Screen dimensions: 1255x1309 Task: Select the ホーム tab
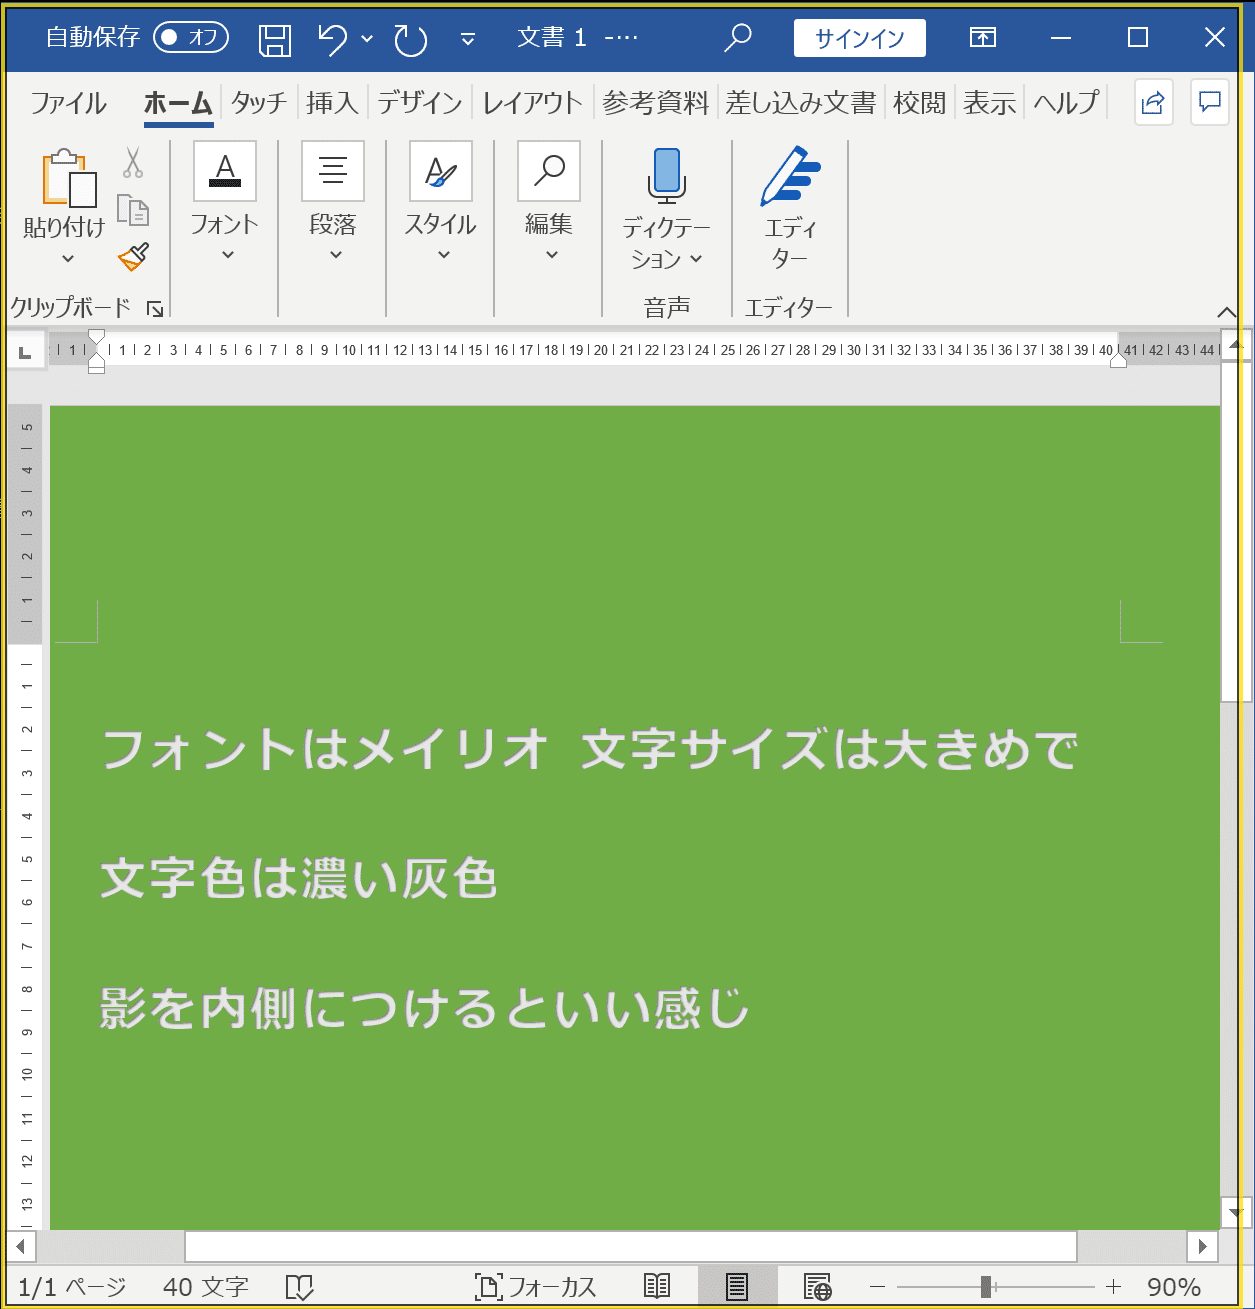tap(178, 103)
